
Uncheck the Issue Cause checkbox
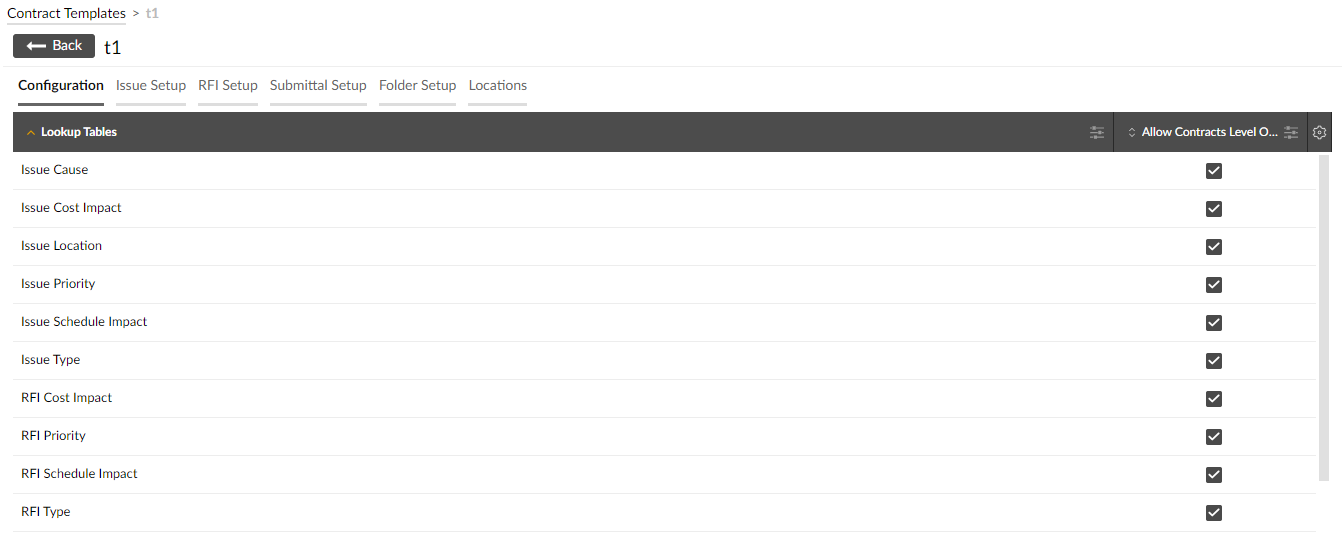(x=1214, y=171)
